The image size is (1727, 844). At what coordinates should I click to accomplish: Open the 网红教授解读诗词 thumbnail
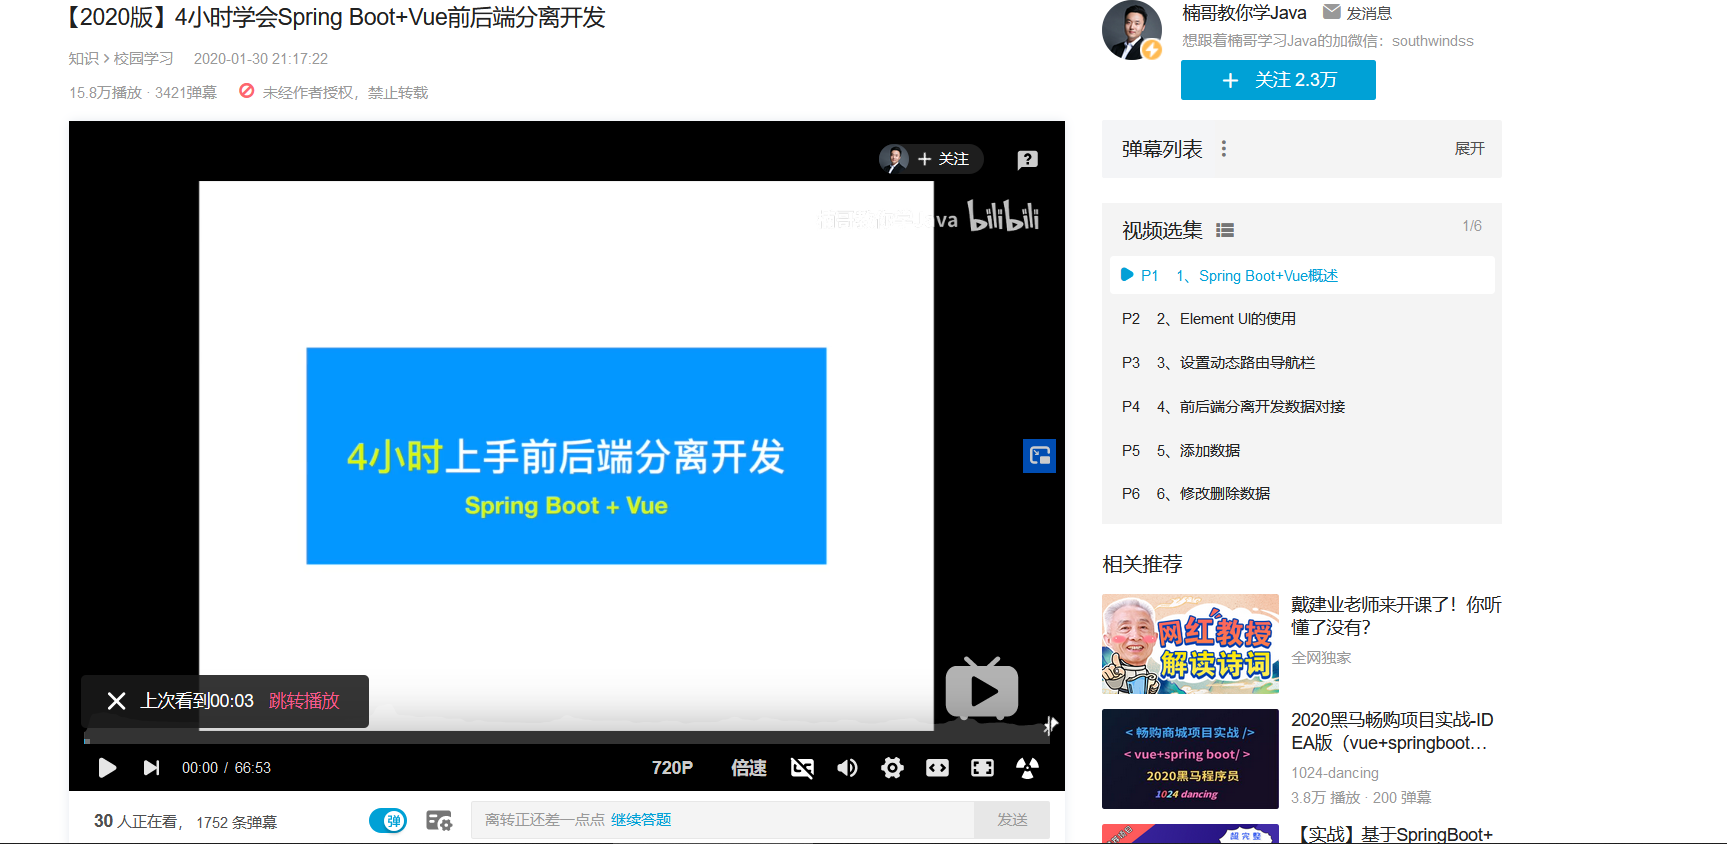[1190, 644]
